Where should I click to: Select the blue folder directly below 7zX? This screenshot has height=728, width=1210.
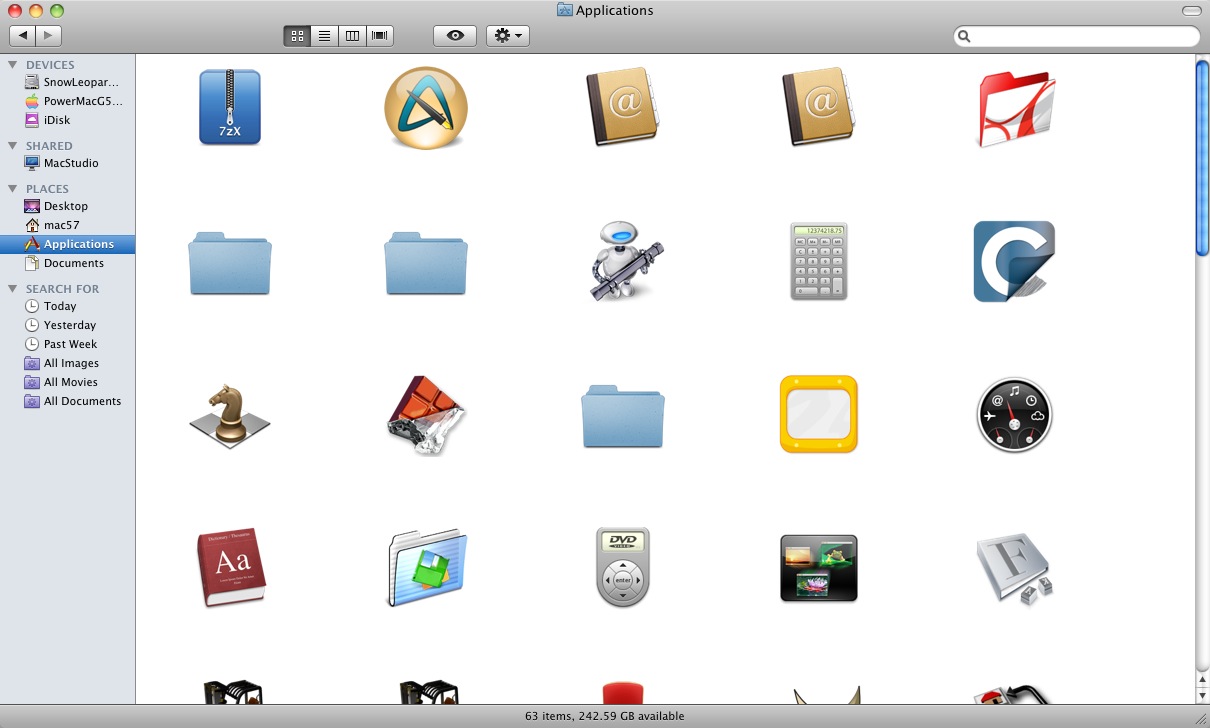coord(230,263)
